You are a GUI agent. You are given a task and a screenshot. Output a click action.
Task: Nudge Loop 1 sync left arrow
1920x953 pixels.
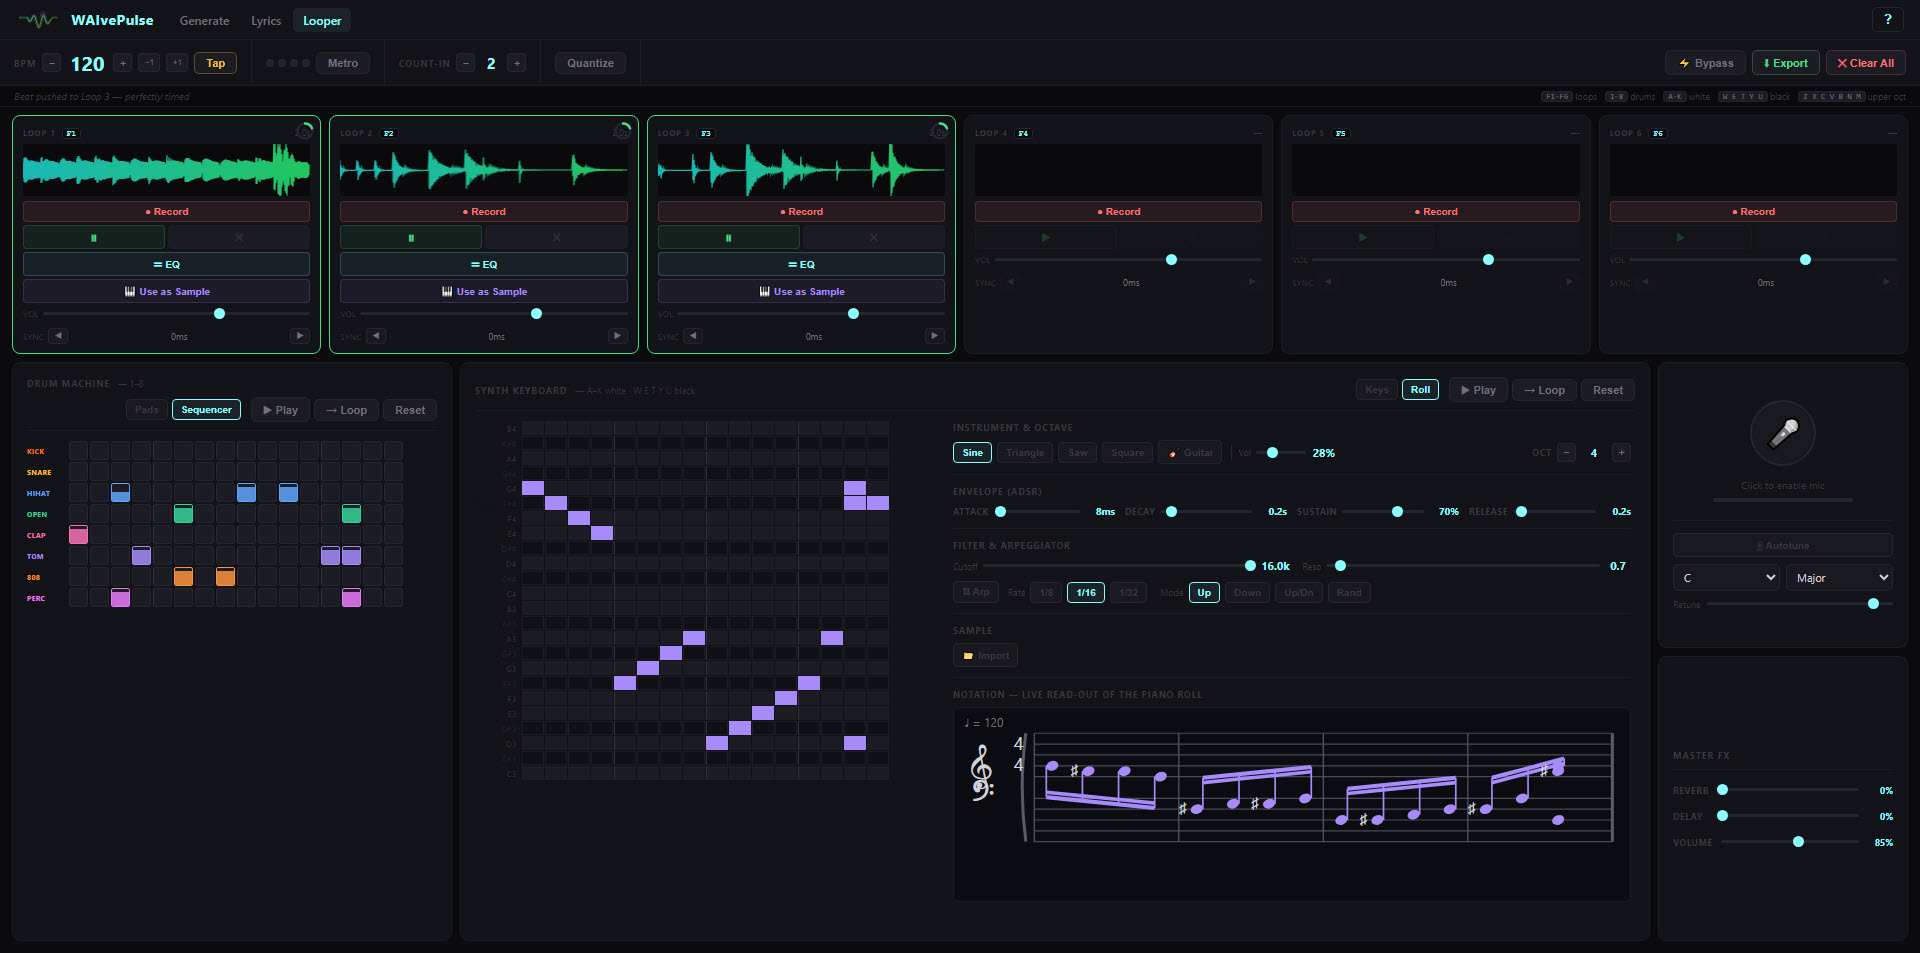pos(58,336)
